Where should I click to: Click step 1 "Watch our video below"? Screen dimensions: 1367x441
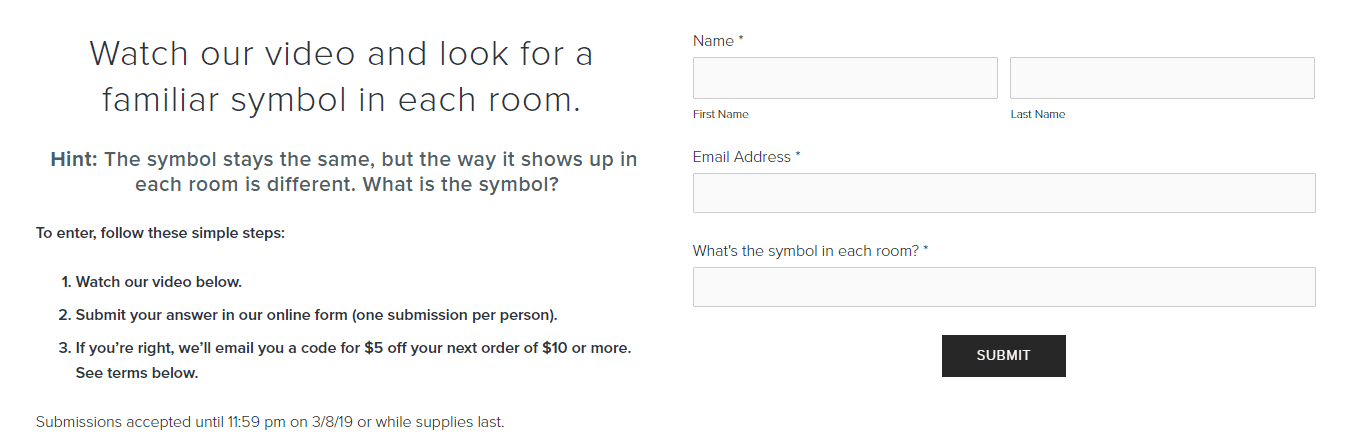coord(159,282)
